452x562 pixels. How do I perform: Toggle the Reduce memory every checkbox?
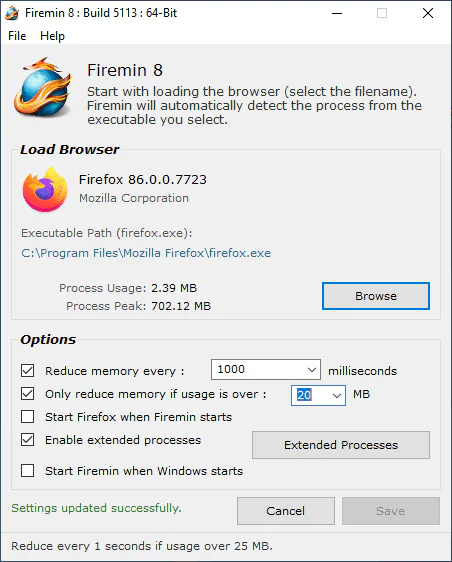(28, 371)
